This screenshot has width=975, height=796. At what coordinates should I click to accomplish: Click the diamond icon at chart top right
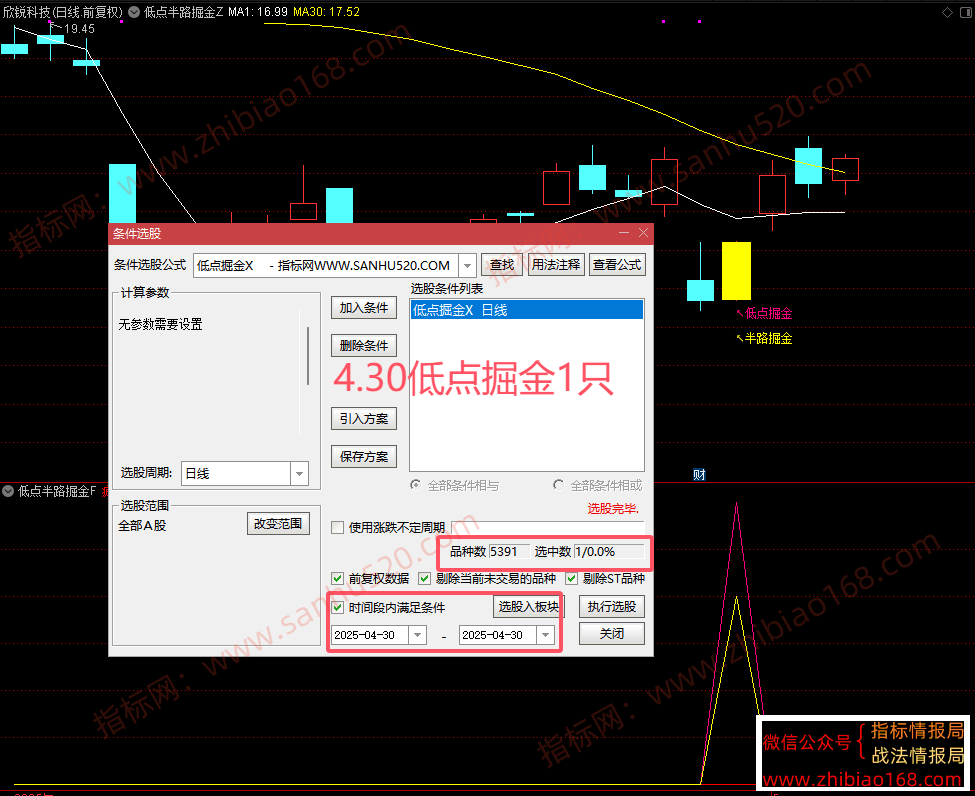click(947, 12)
